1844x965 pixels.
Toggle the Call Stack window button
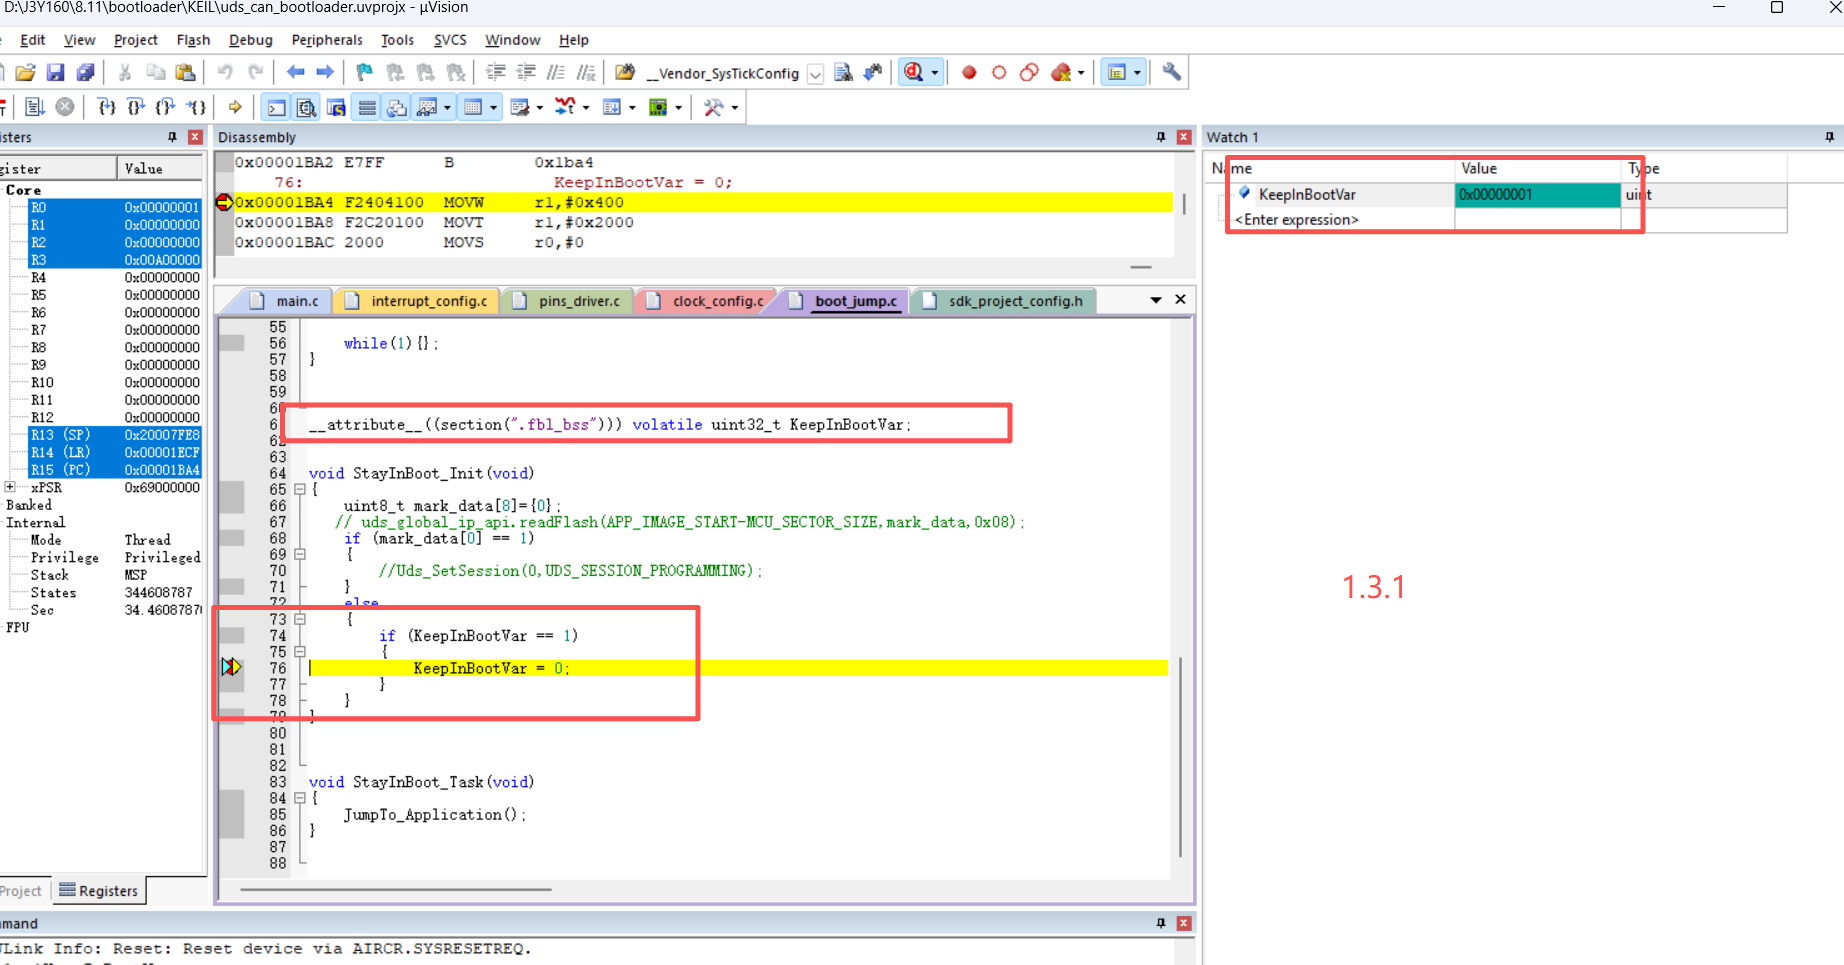point(397,107)
